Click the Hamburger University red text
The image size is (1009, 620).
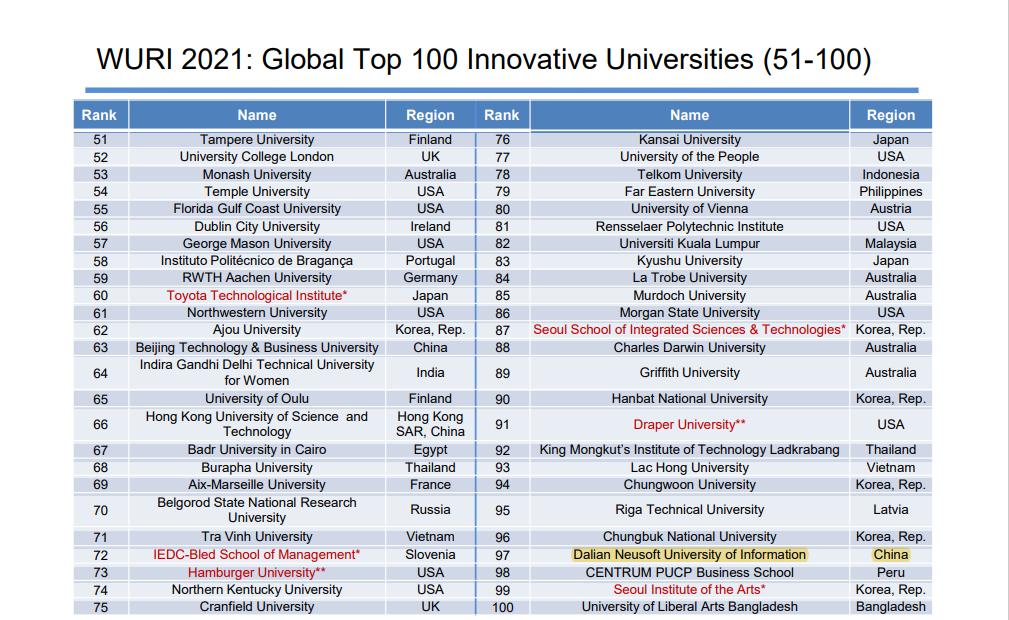point(256,571)
